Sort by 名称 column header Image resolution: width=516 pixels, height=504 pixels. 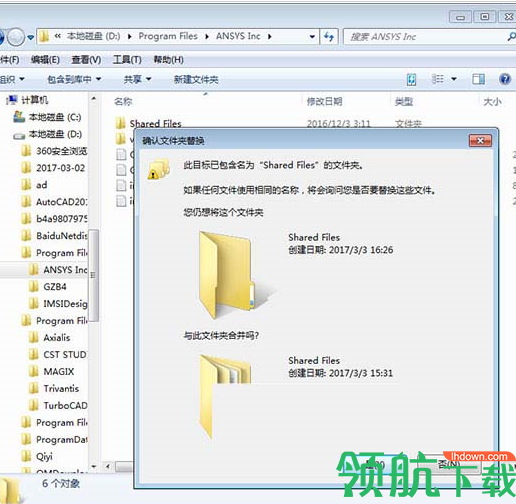click(123, 101)
